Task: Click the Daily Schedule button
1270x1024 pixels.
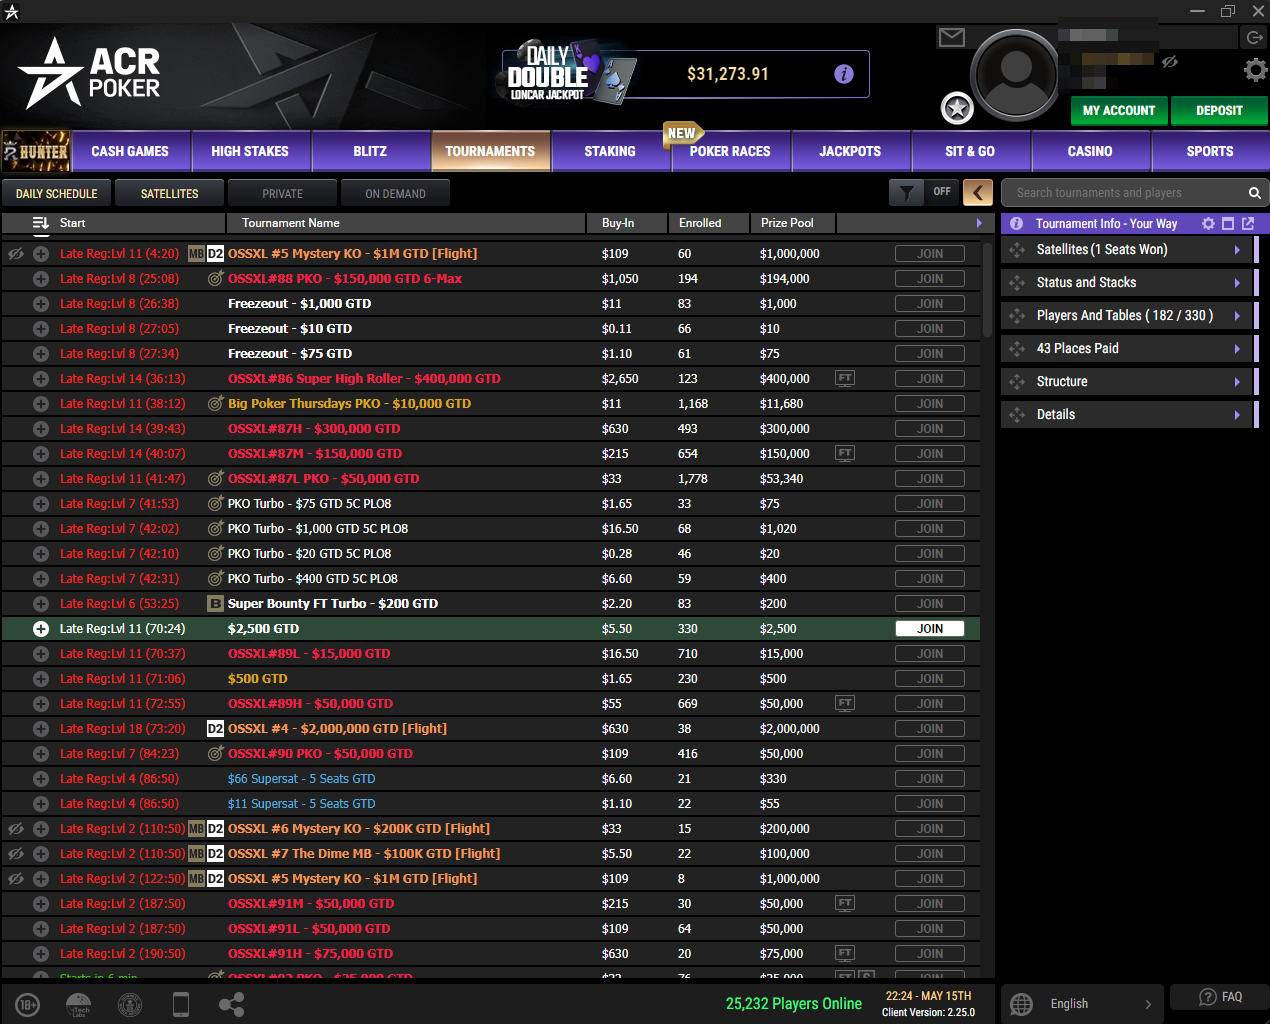Action: point(57,193)
